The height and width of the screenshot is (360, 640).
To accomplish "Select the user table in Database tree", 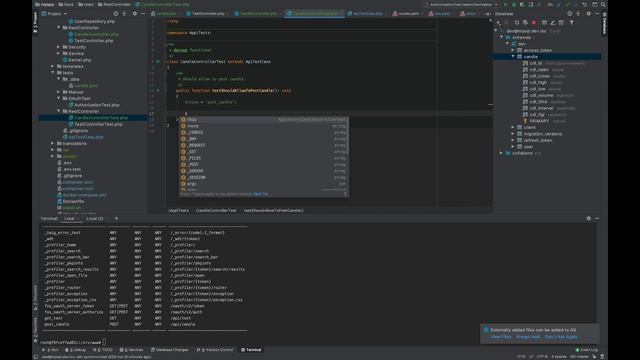I will pyautogui.click(x=529, y=147).
